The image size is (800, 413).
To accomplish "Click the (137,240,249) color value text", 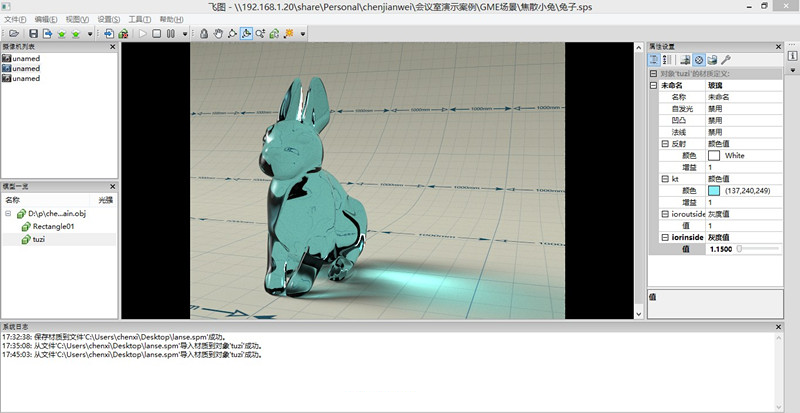I will [747, 191].
